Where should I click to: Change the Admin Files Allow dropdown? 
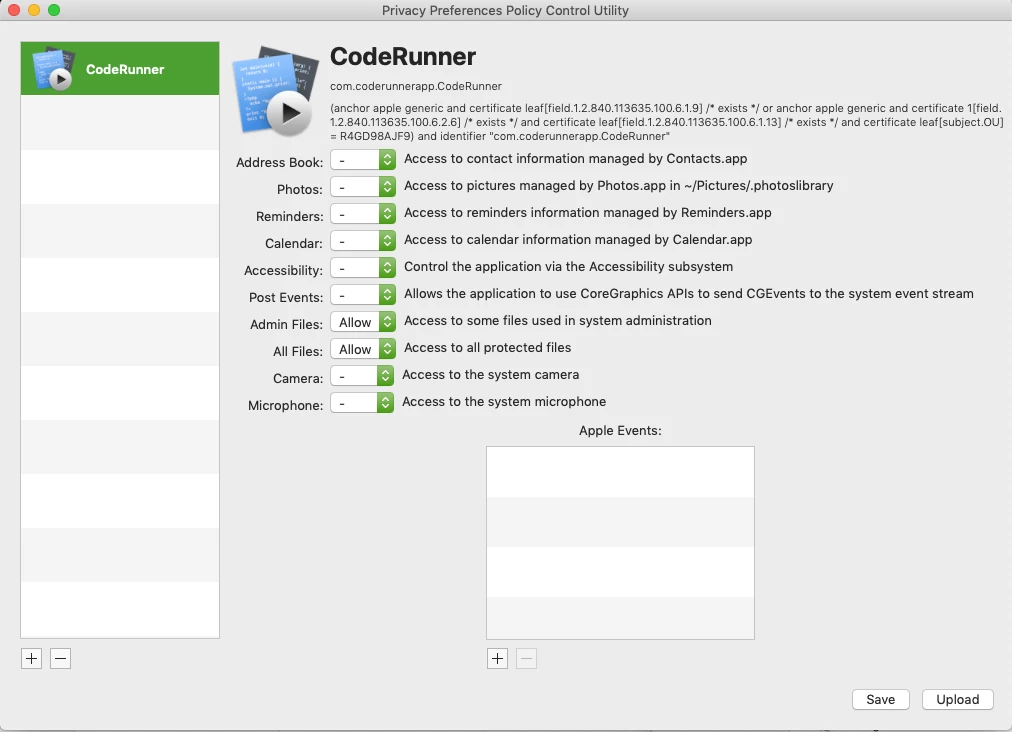click(x=363, y=322)
